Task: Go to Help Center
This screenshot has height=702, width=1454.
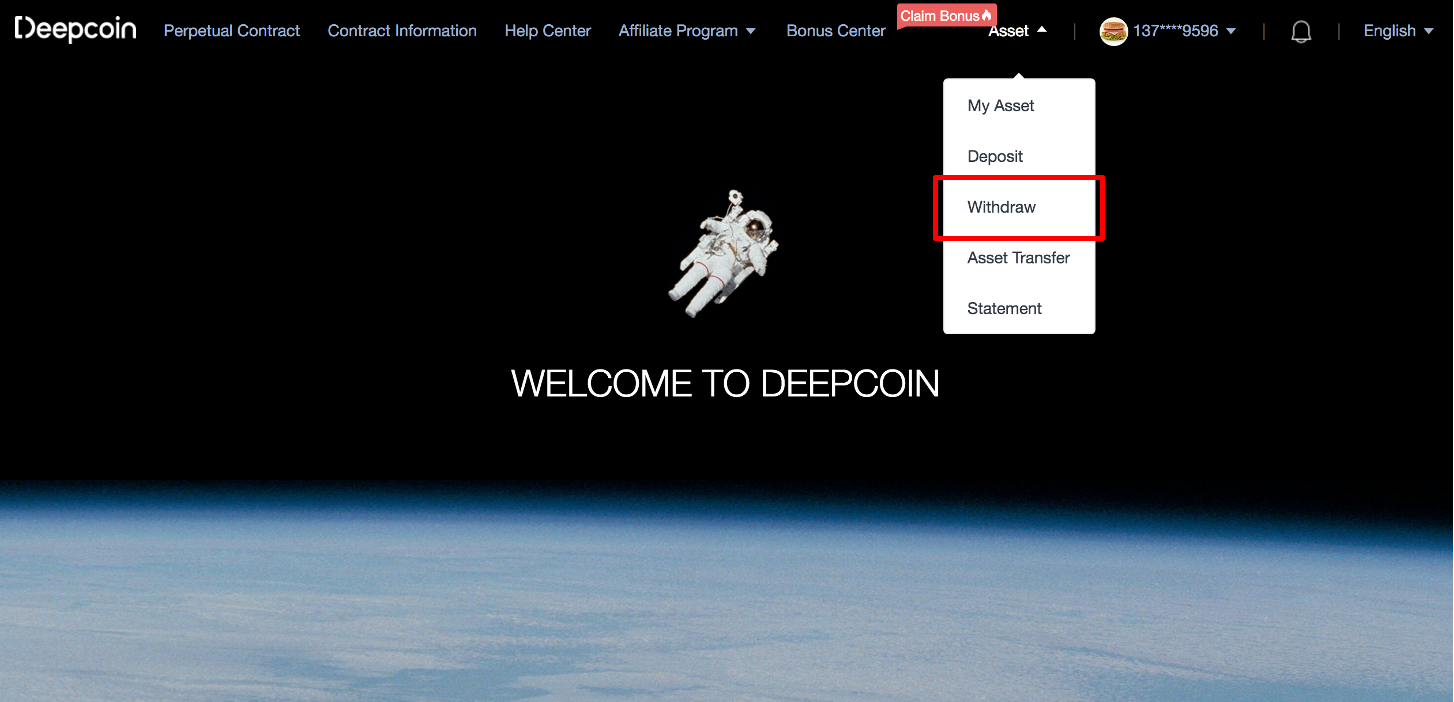Action: (548, 31)
